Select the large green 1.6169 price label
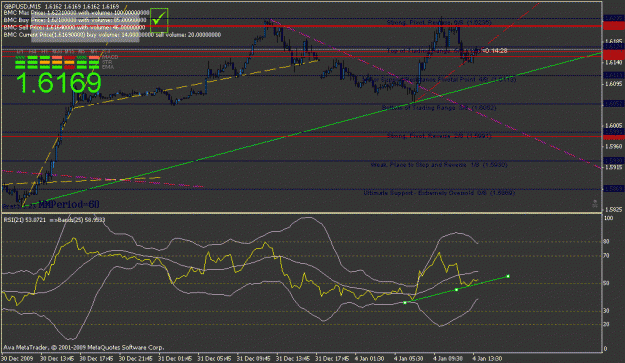Viewport: 625px width, 363px height. coord(59,83)
